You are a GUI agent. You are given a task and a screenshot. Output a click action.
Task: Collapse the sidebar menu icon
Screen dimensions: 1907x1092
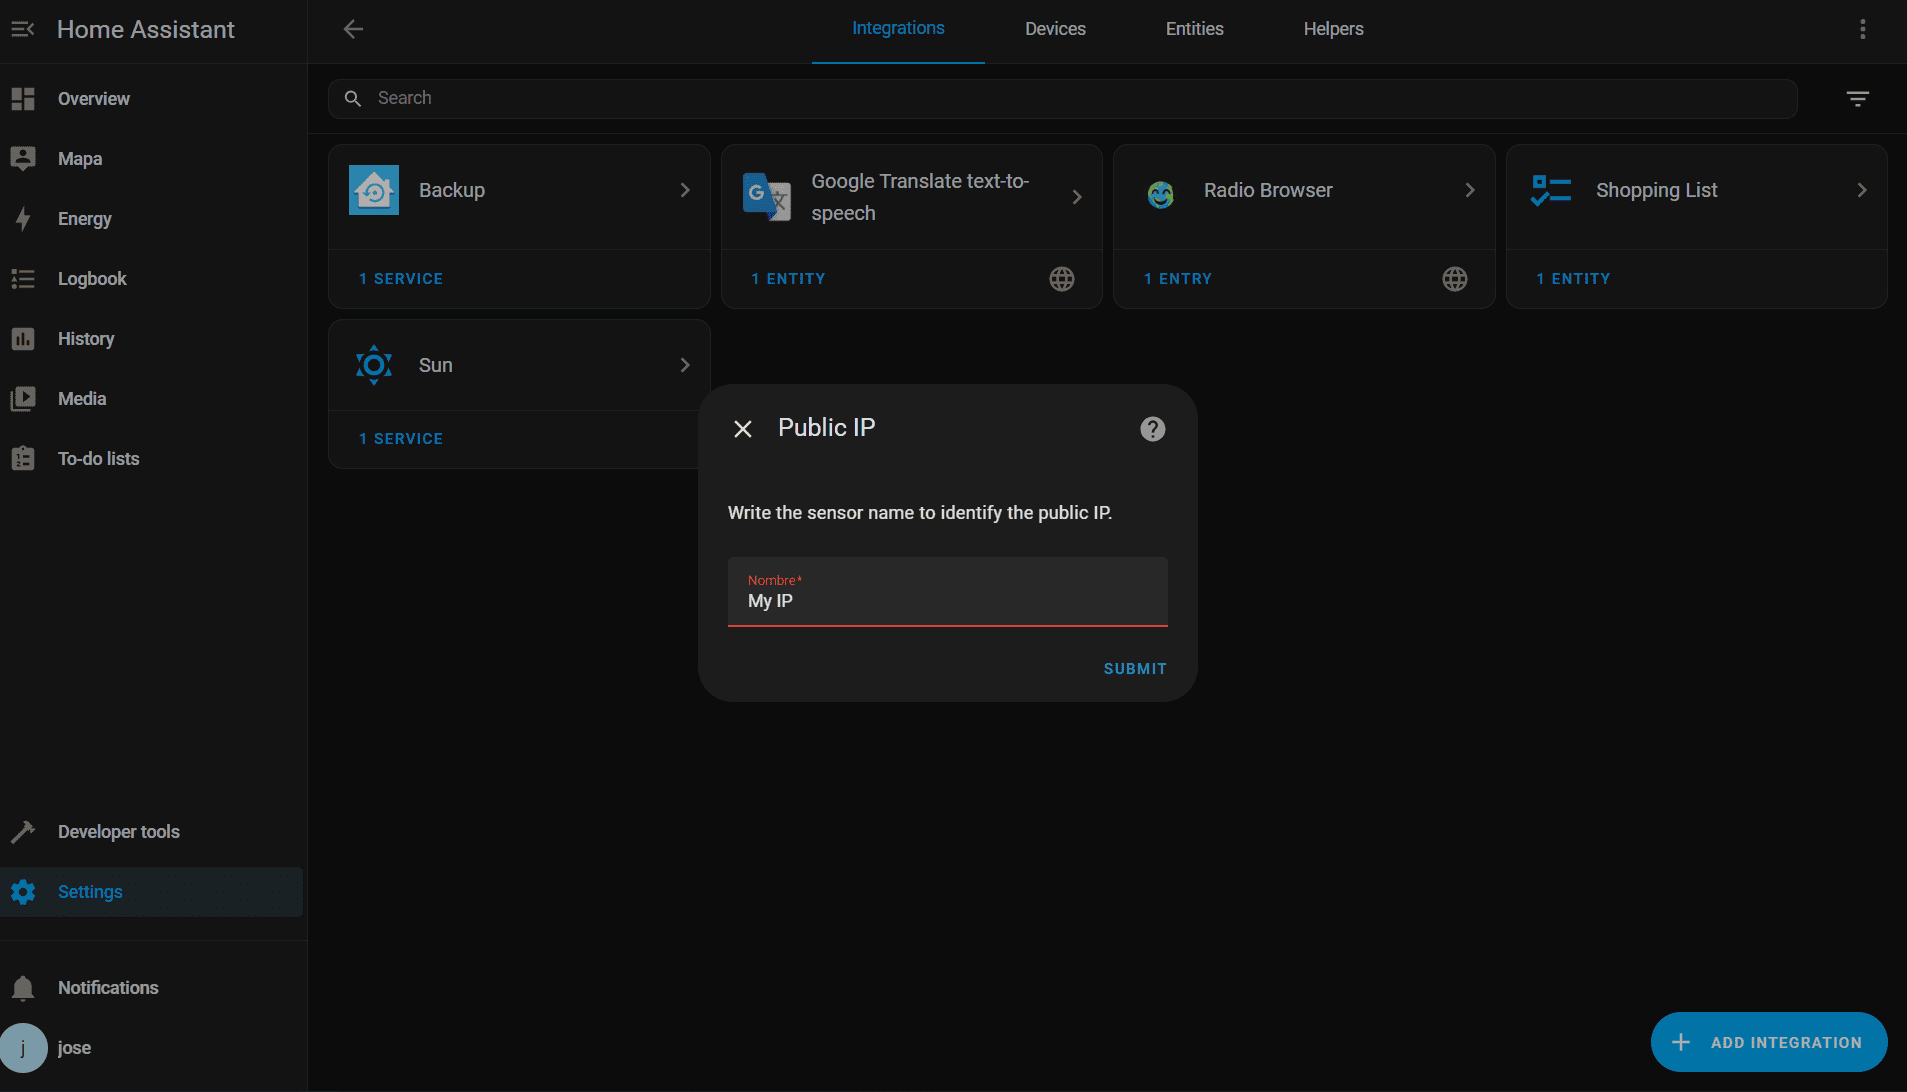22,29
